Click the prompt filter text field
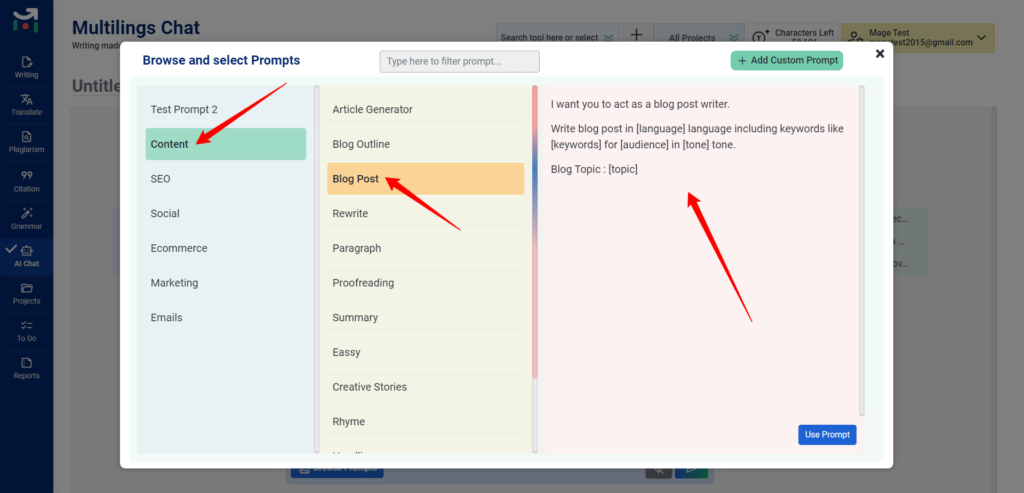This screenshot has height=493, width=1024. pyautogui.click(x=459, y=62)
